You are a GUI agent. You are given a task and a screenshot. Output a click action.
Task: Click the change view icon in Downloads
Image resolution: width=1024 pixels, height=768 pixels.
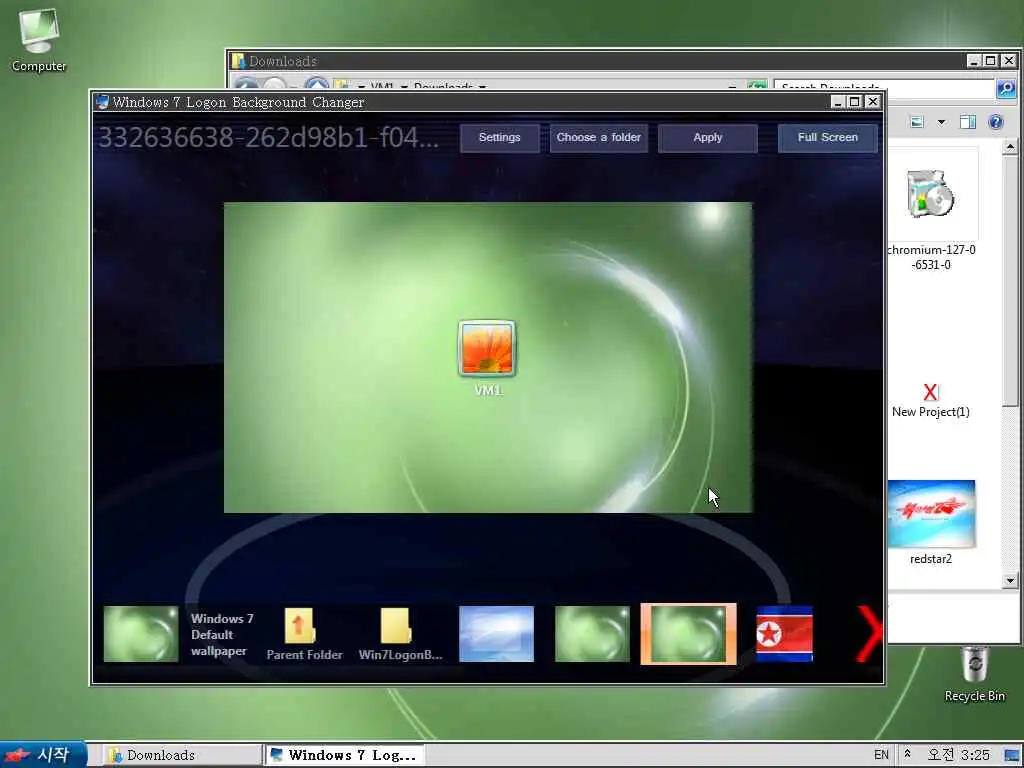(918, 122)
